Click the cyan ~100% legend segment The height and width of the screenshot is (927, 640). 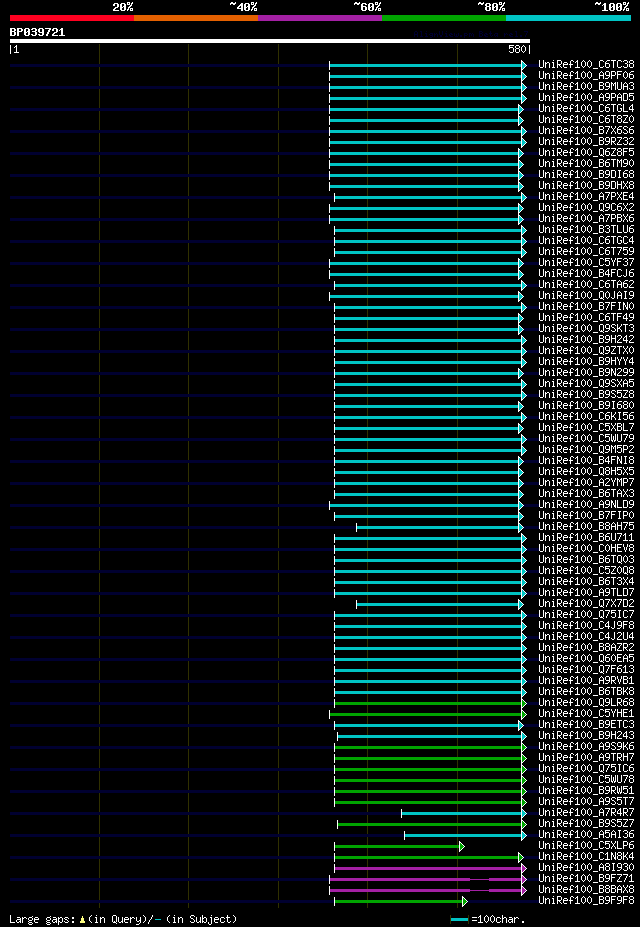tap(568, 18)
